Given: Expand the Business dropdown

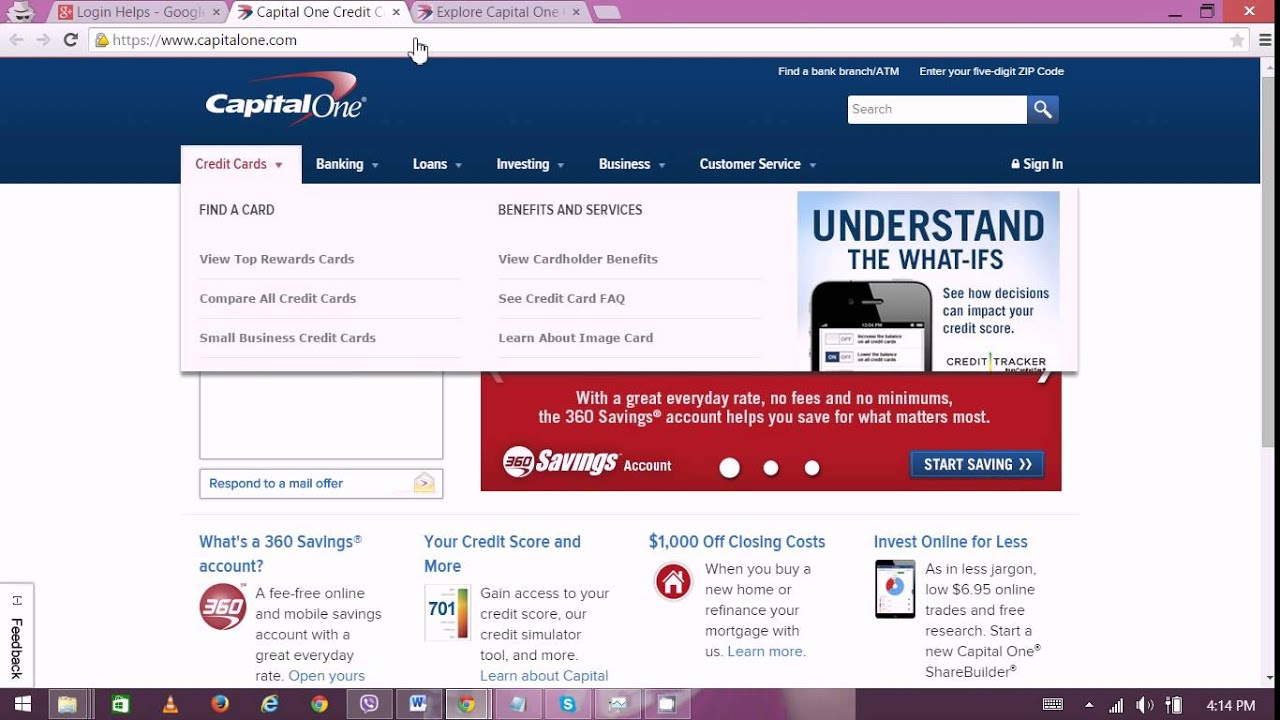Looking at the screenshot, I should tap(632, 164).
